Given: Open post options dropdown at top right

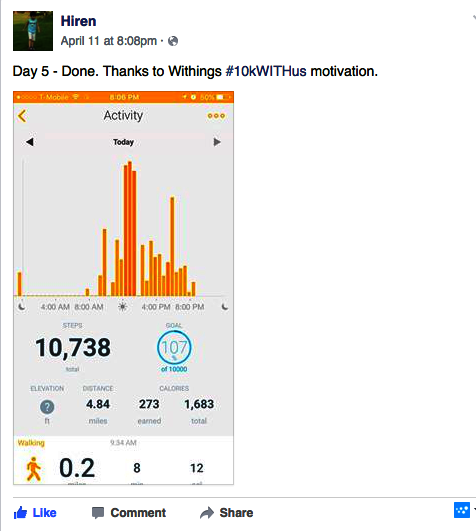Looking at the screenshot, I should pyautogui.click(x=474, y=18).
